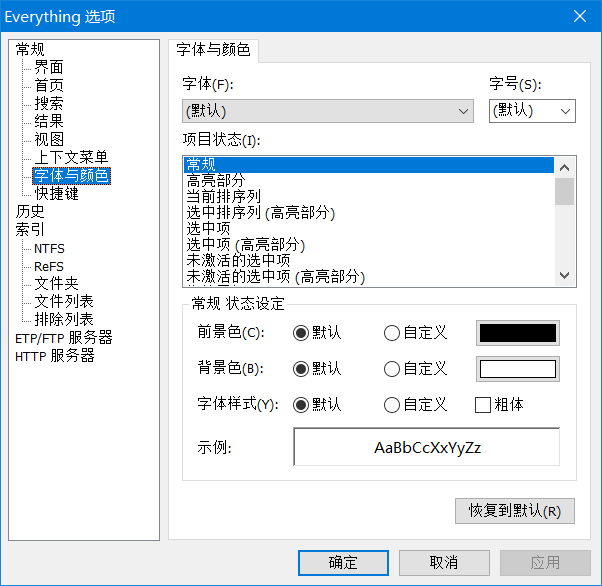Select 选中项 (高亮部分) list item
602x586 pixels.
coord(369,245)
